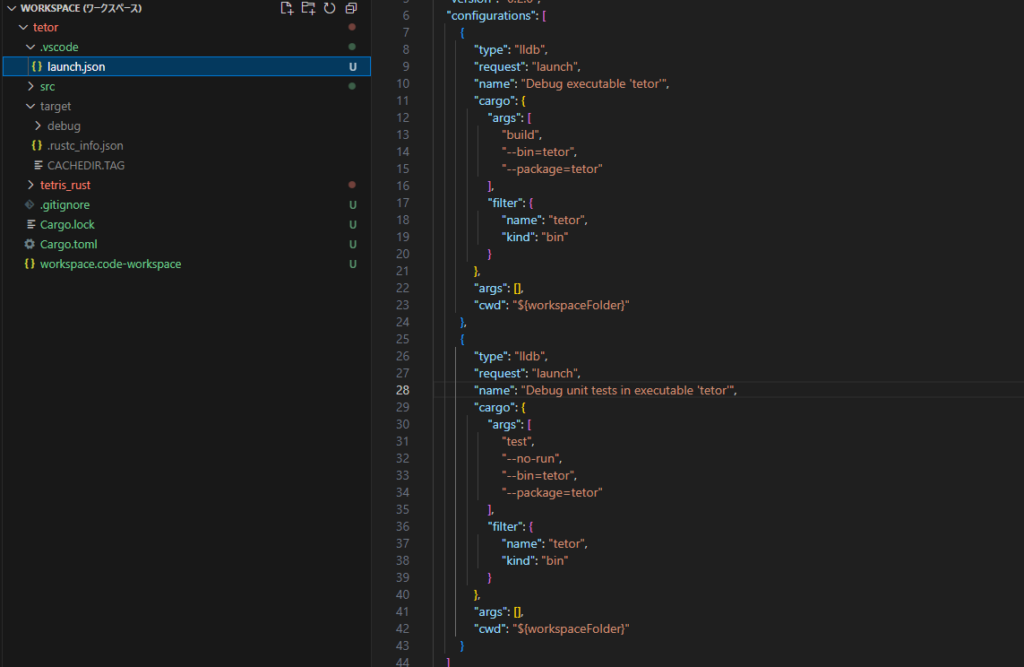
Task: Collapse the target folder
Action: point(31,106)
